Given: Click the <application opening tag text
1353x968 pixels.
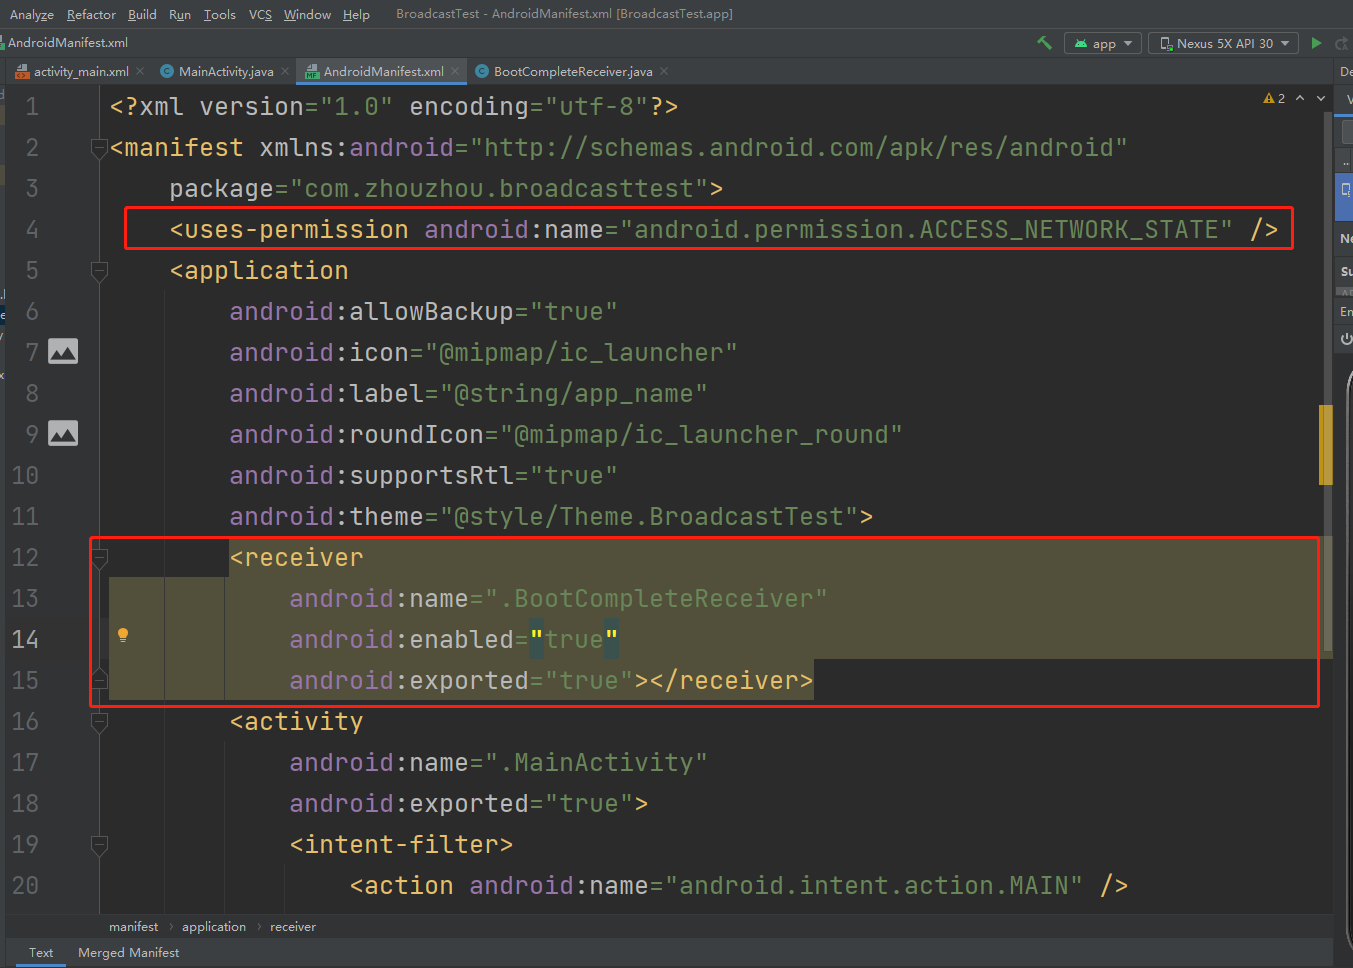Looking at the screenshot, I should coord(259,271).
